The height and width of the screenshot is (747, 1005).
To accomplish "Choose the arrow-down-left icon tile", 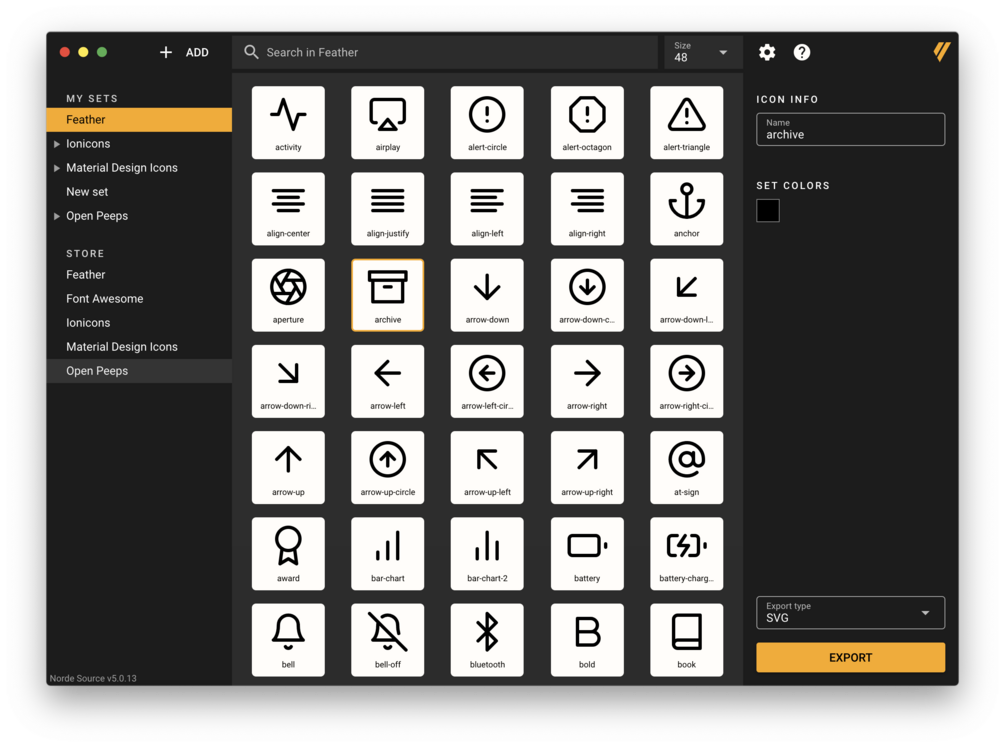I will click(x=686, y=295).
